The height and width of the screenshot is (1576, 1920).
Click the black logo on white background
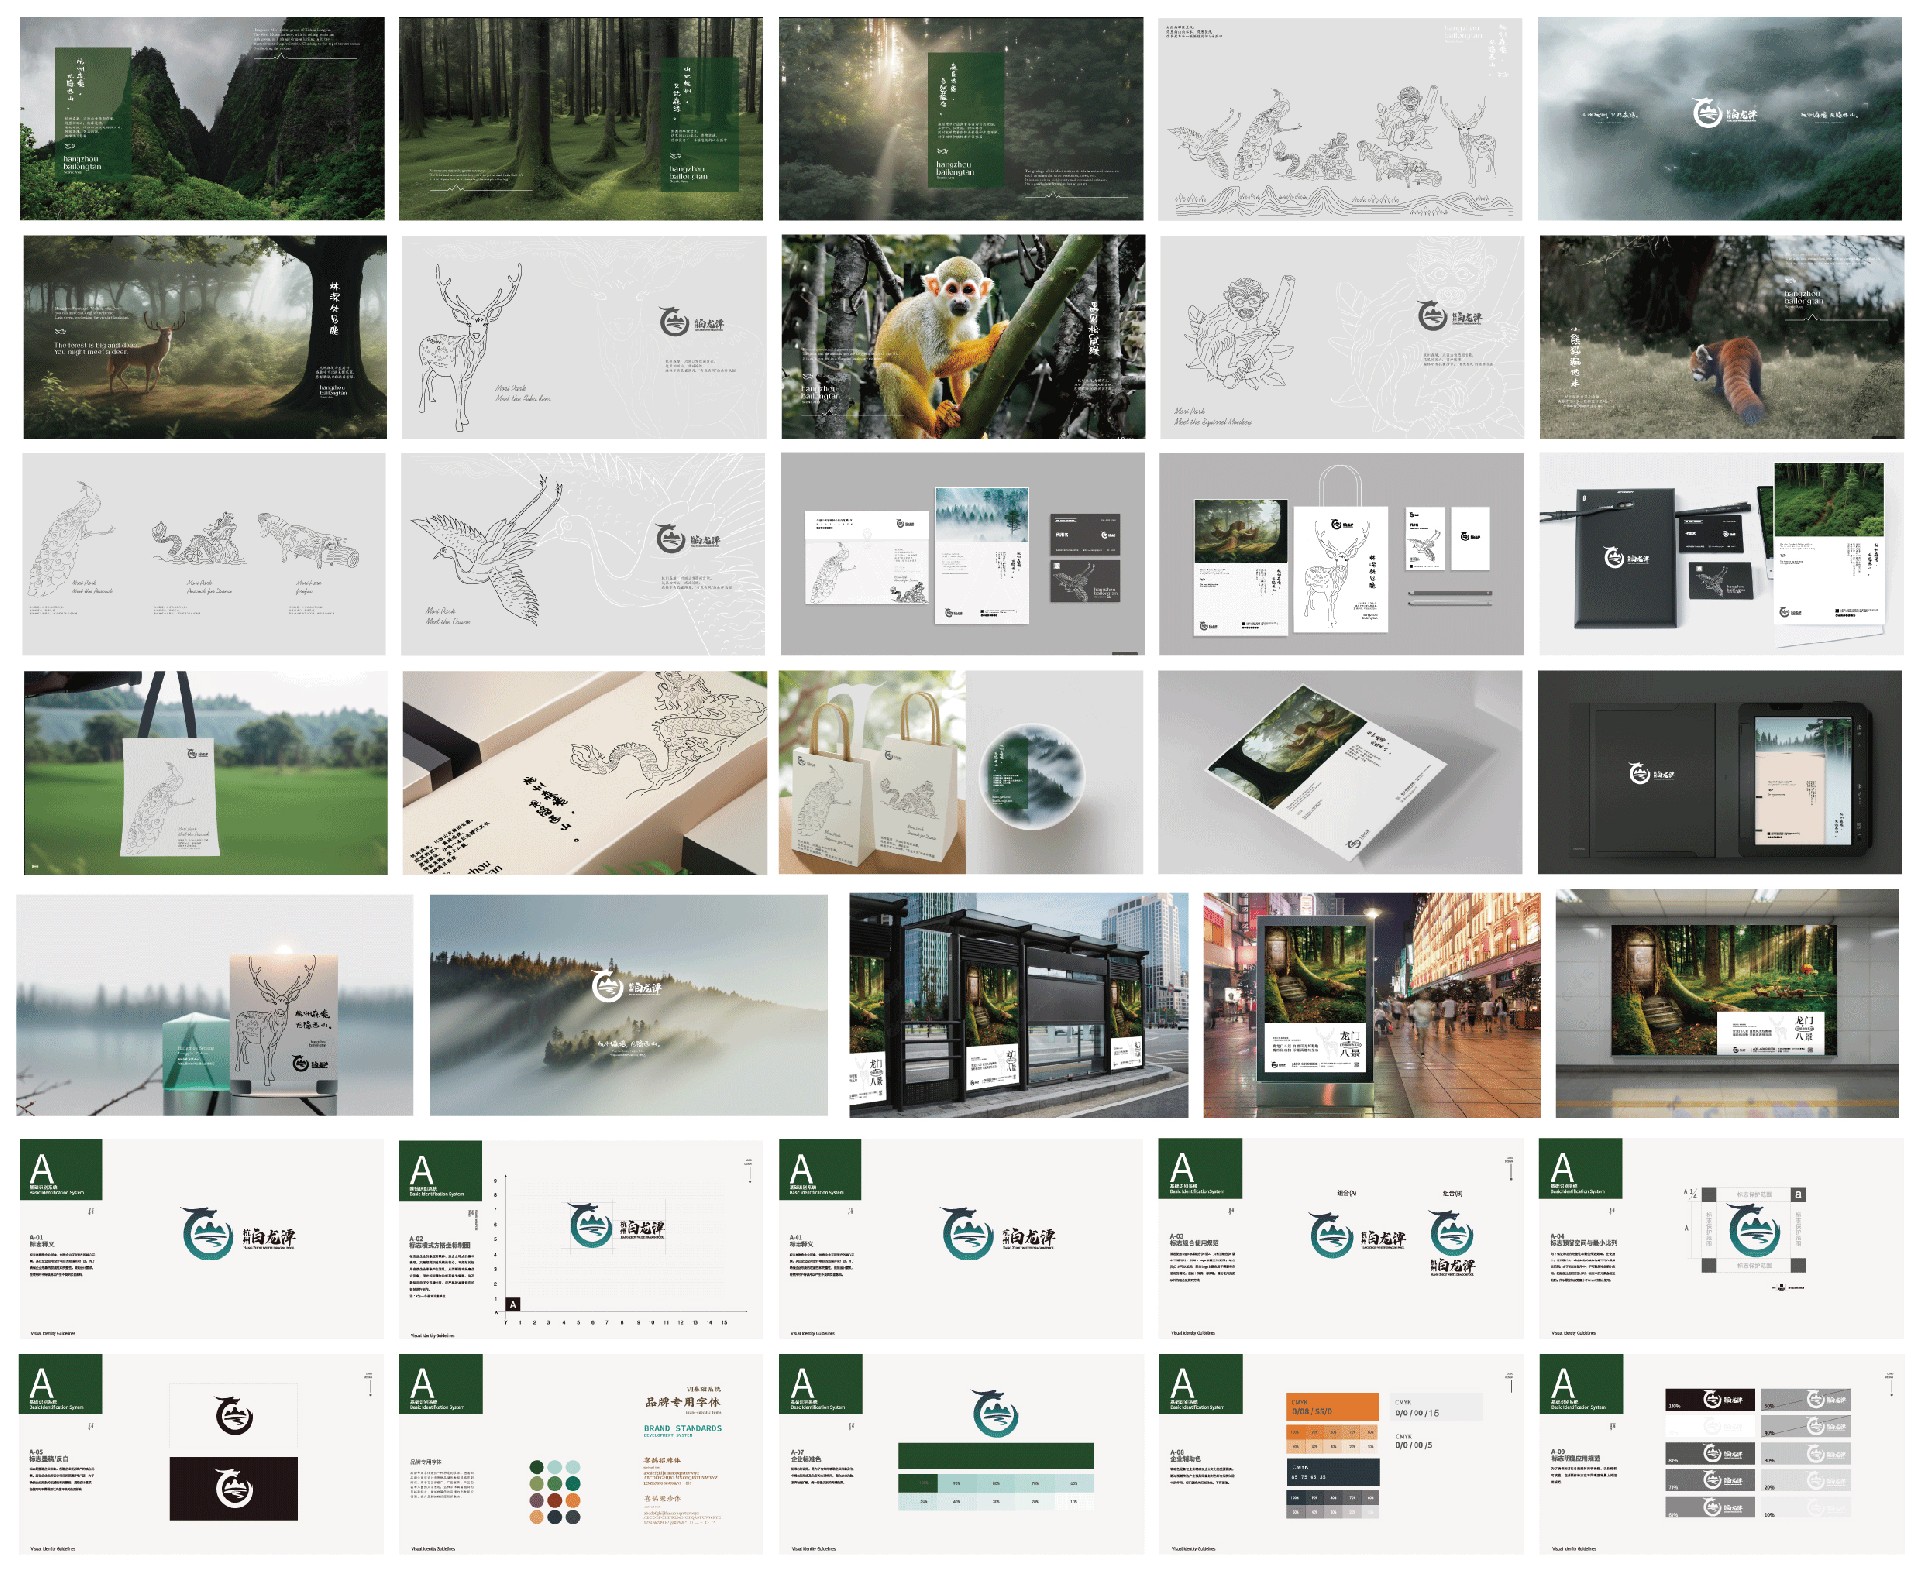click(x=234, y=1416)
